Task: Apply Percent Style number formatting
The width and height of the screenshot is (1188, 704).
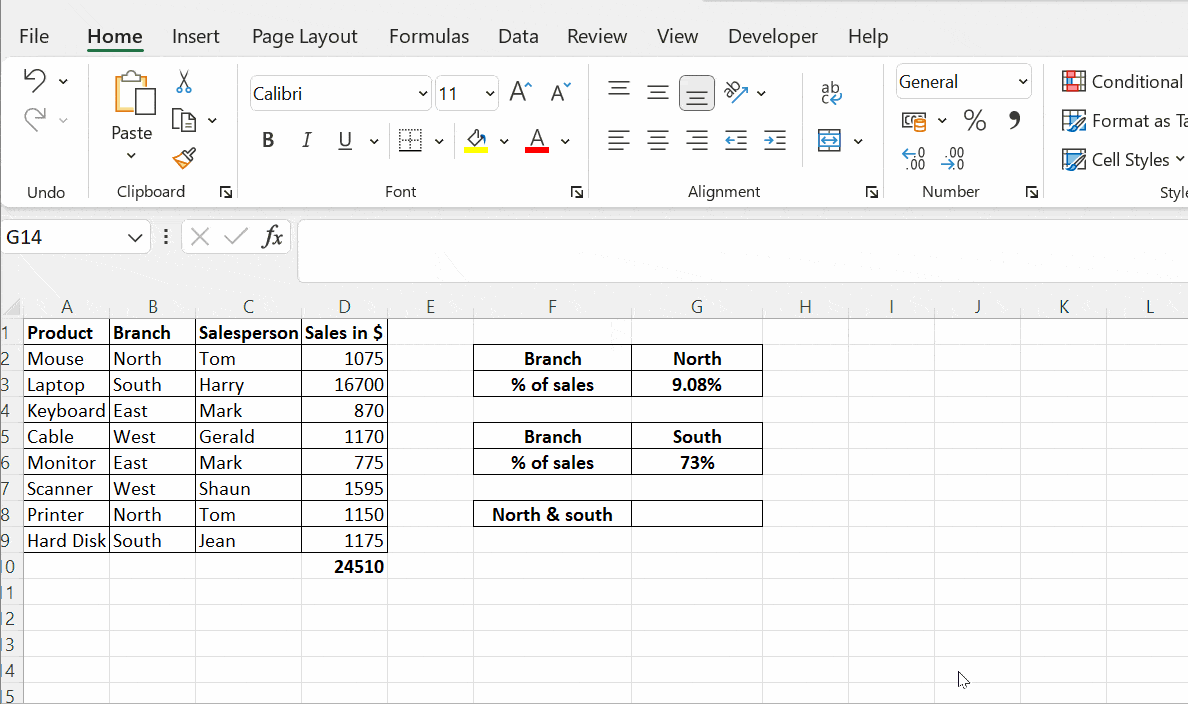Action: pyautogui.click(x=975, y=120)
